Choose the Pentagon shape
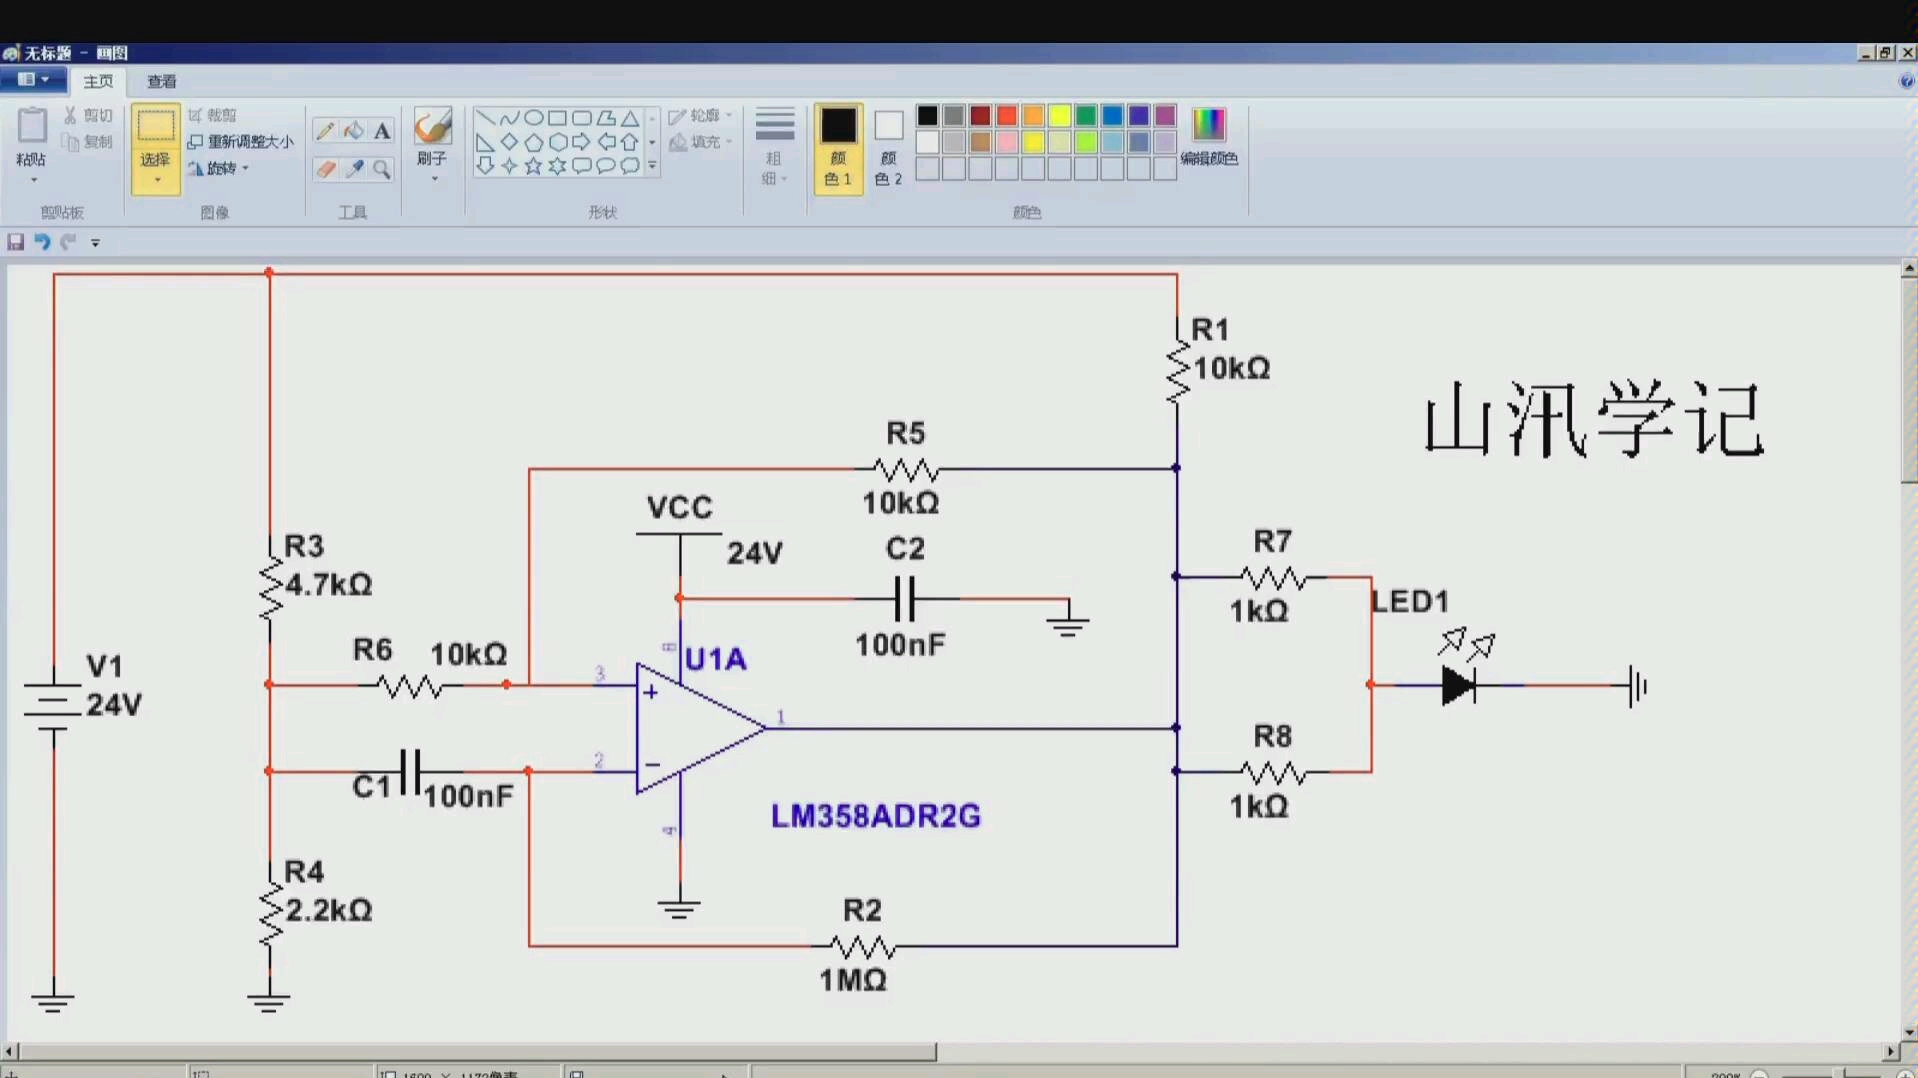Screen dimensions: 1918x1078 coord(533,142)
